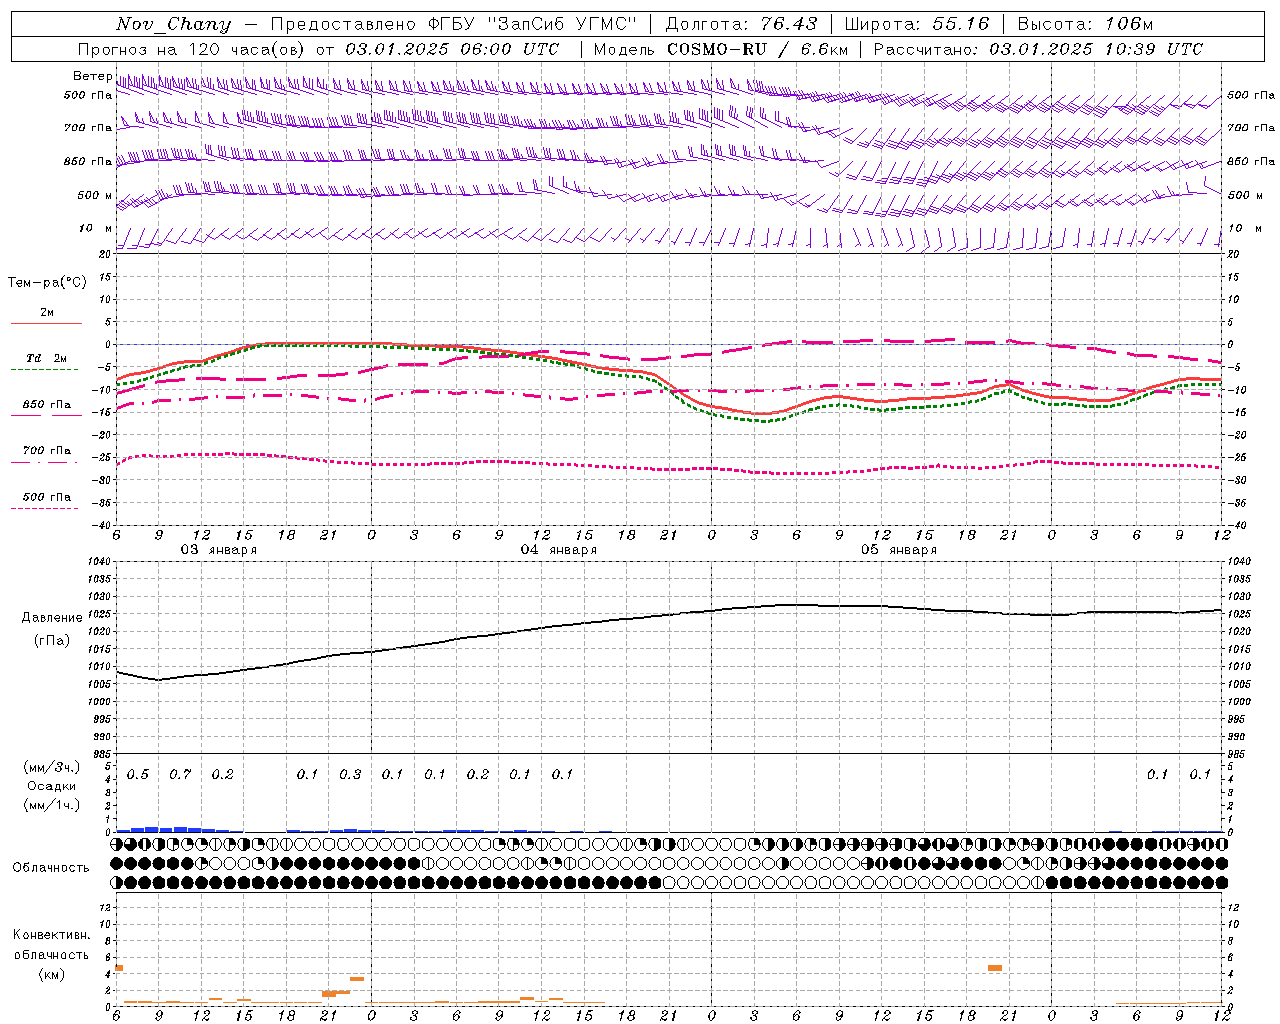
Task: Click the '0.3' precipitation amount
Action: pyautogui.click(x=350, y=775)
